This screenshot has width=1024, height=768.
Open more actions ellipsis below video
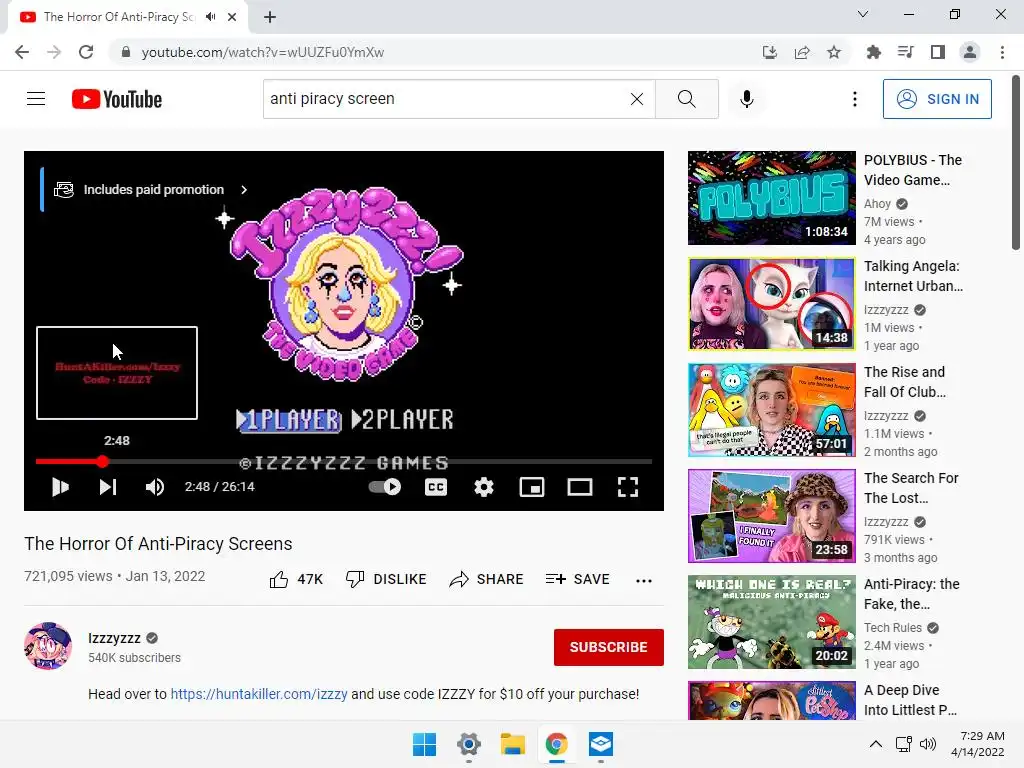click(644, 580)
